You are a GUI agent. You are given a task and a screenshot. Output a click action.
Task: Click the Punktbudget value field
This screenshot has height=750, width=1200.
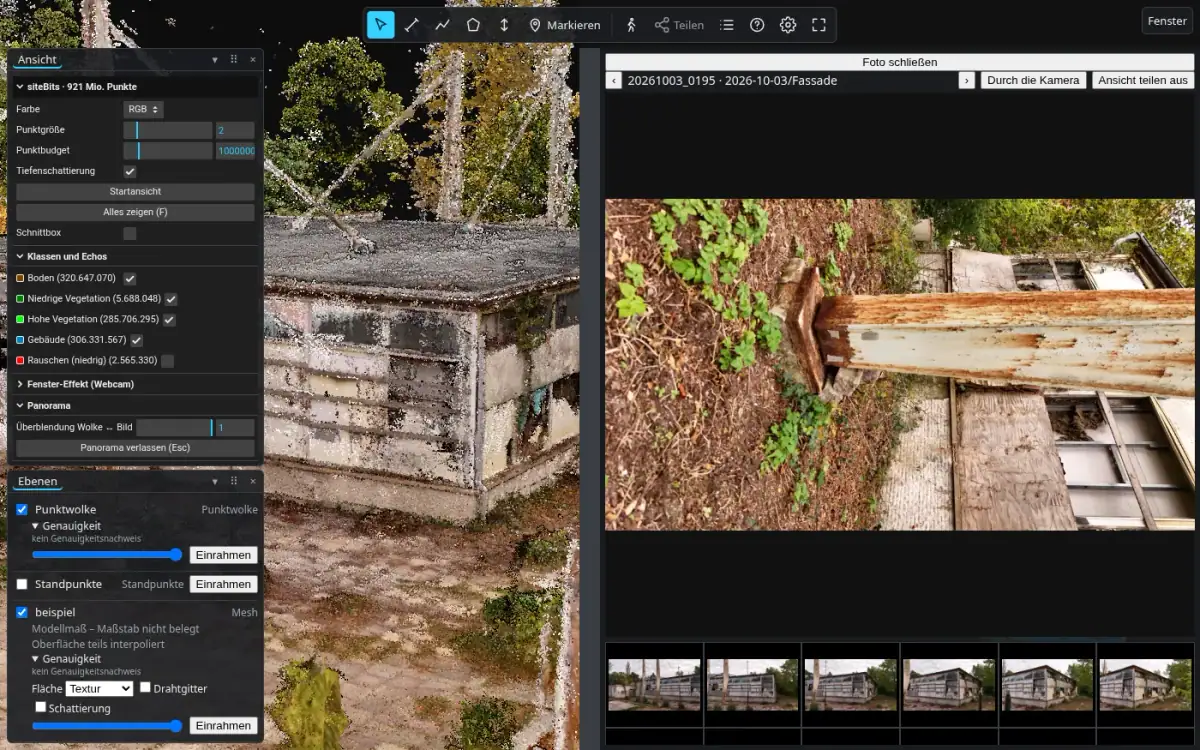click(x=235, y=151)
